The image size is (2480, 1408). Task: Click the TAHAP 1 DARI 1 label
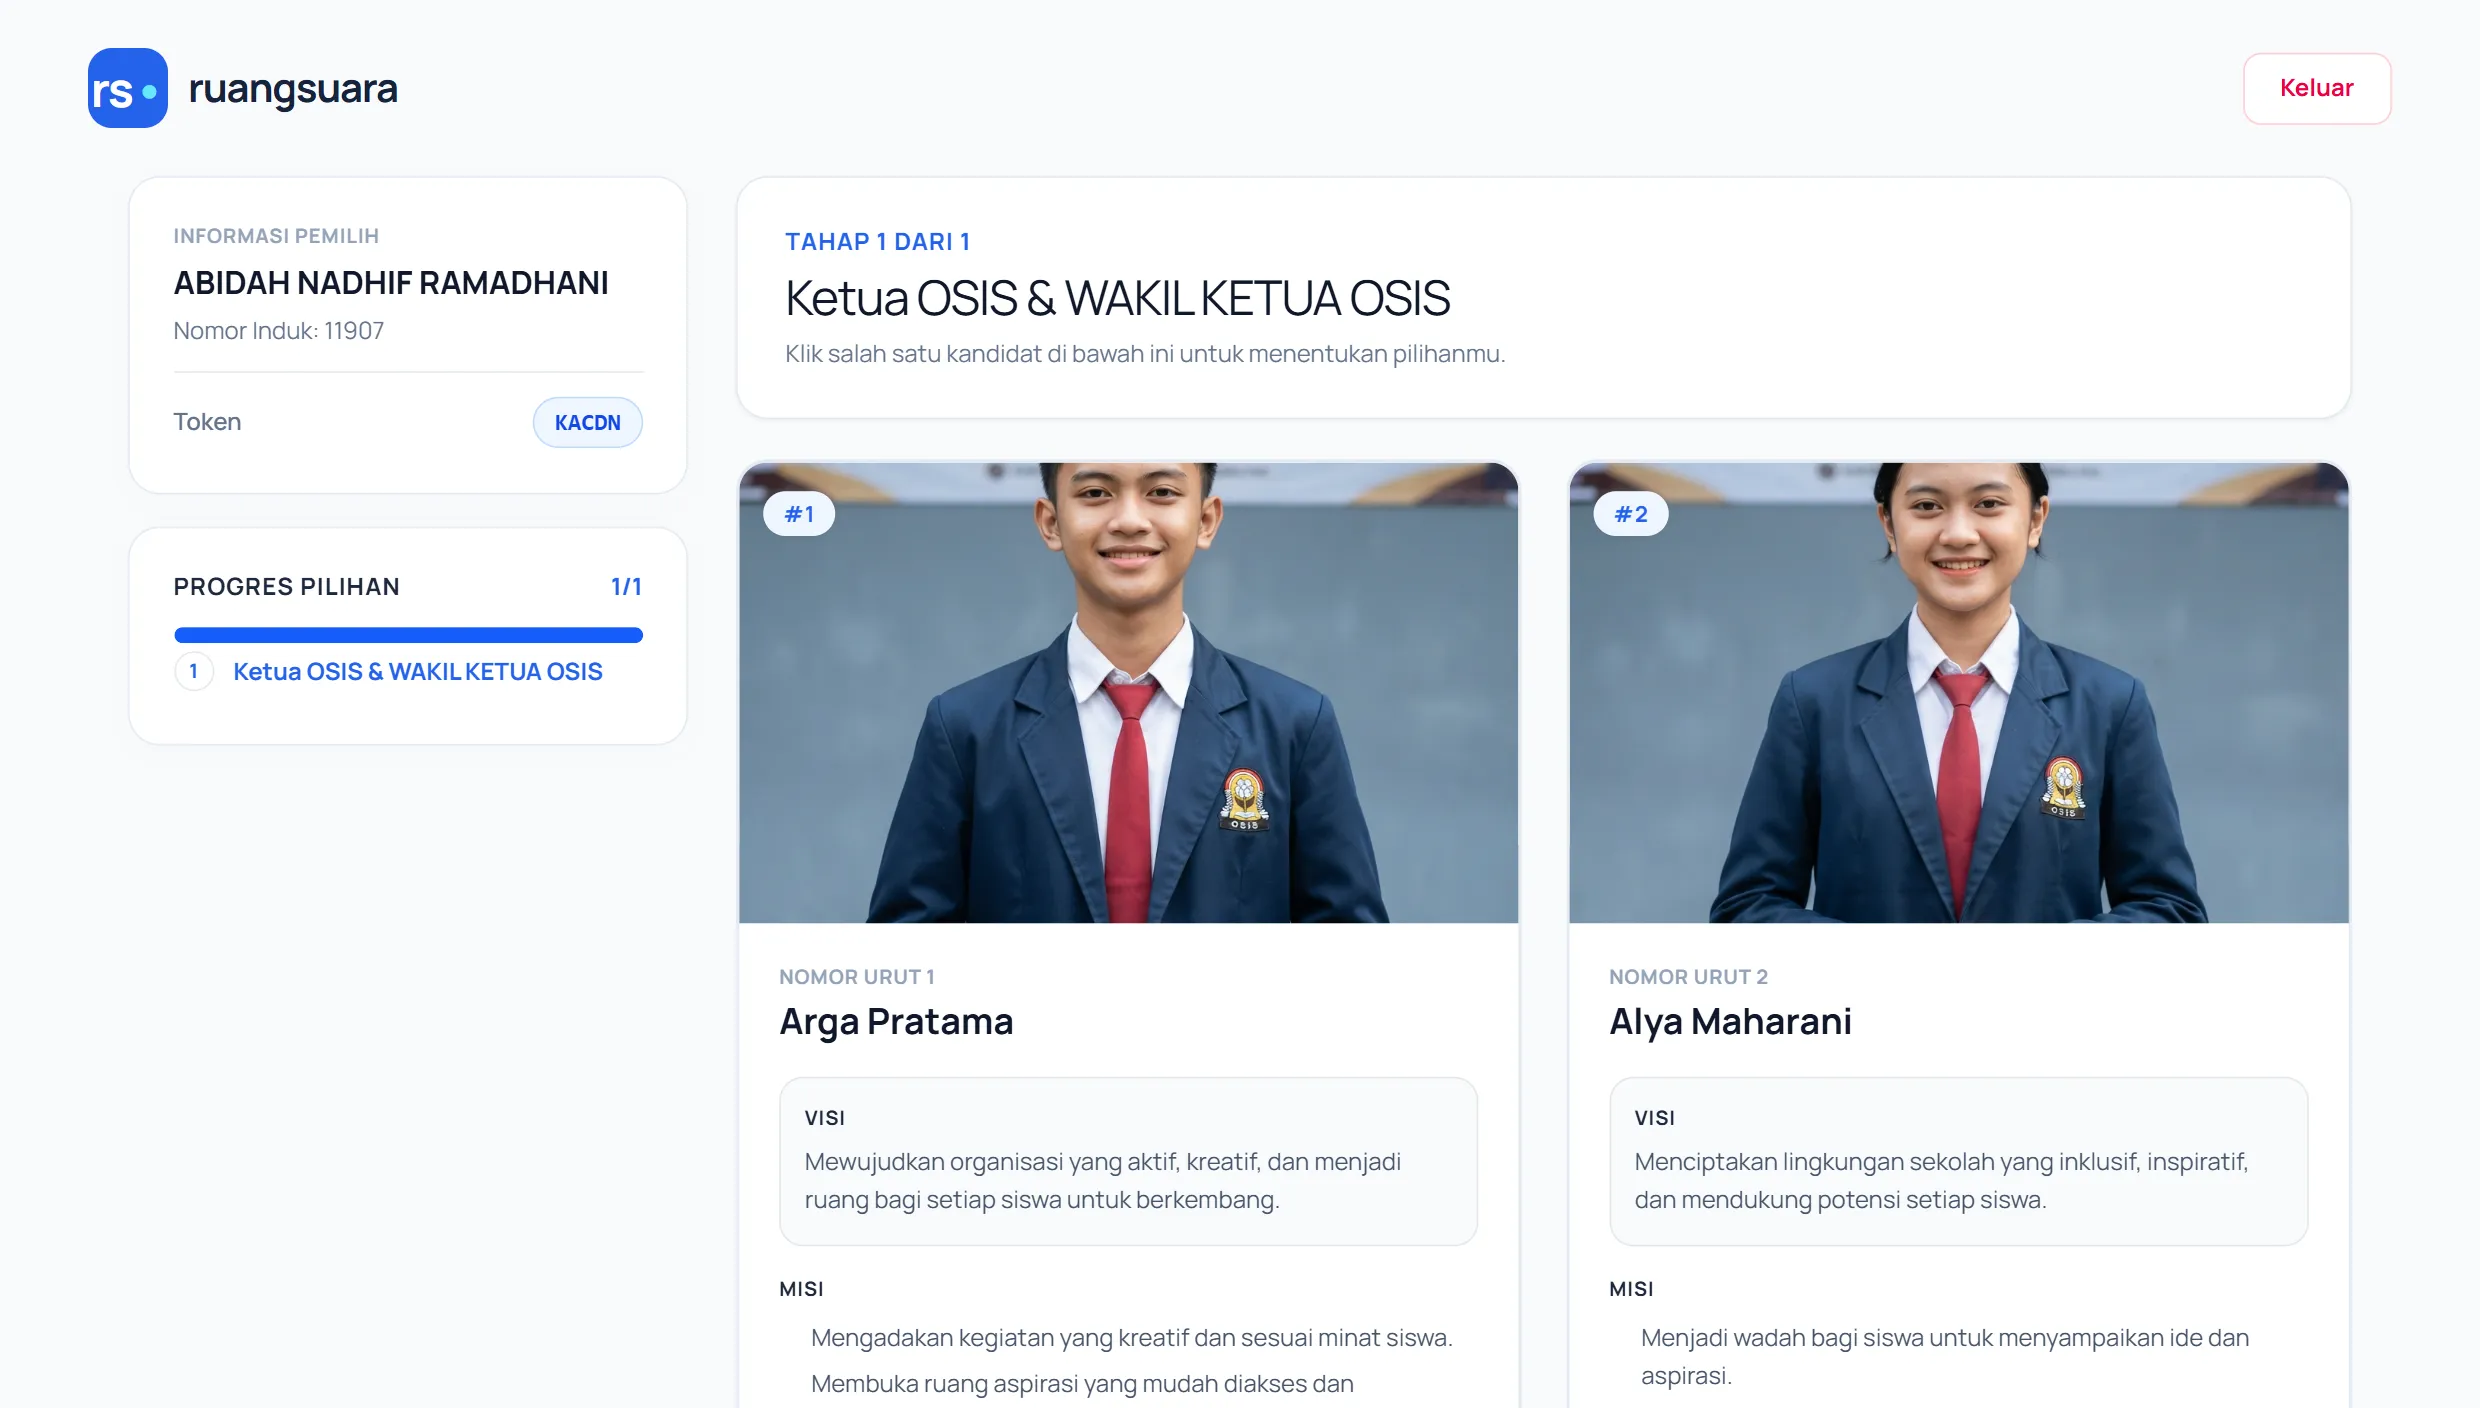pyautogui.click(x=877, y=241)
